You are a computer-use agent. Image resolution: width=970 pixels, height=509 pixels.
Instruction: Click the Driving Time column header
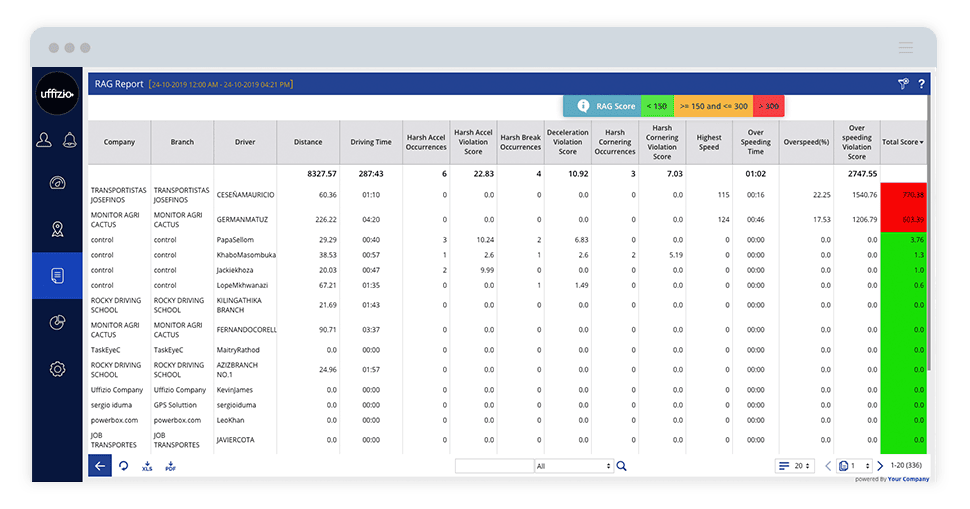click(371, 142)
